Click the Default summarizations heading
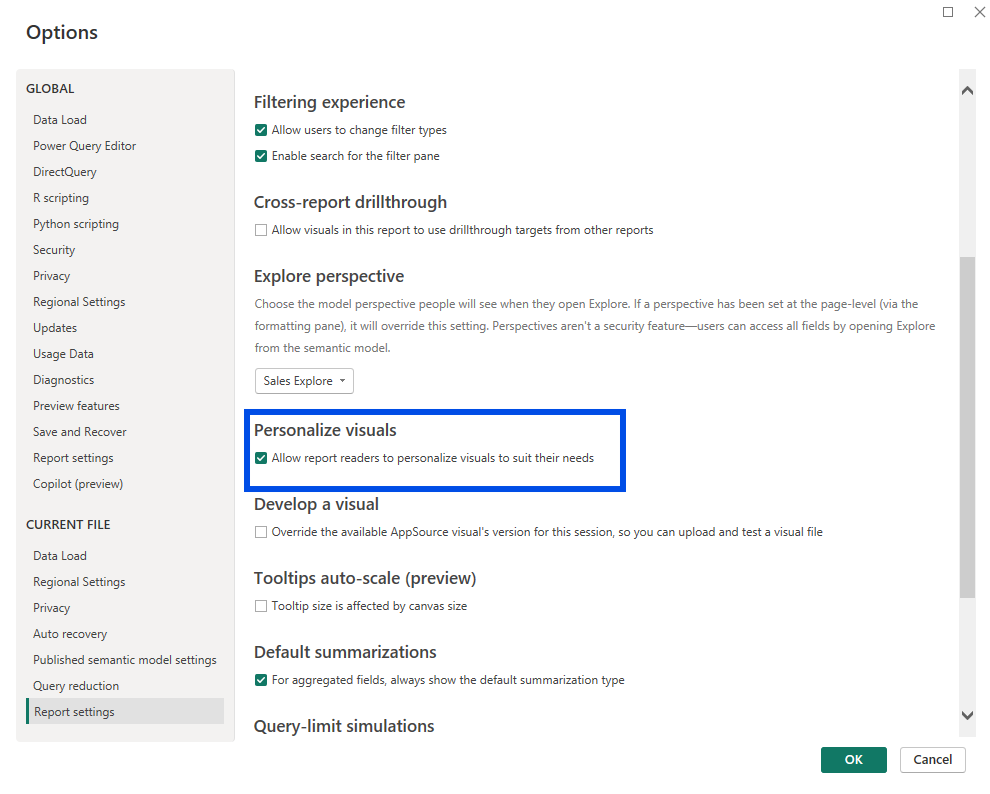Image resolution: width=990 pixels, height=794 pixels. 345,652
